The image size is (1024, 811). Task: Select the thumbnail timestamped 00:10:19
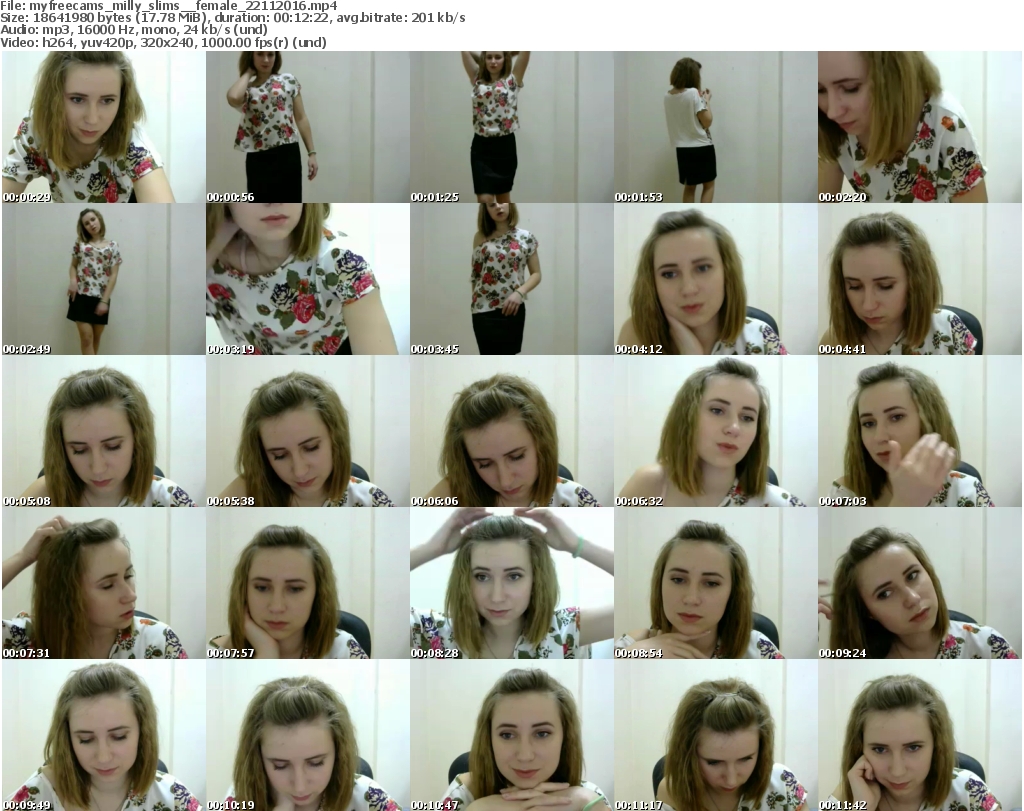(308, 735)
